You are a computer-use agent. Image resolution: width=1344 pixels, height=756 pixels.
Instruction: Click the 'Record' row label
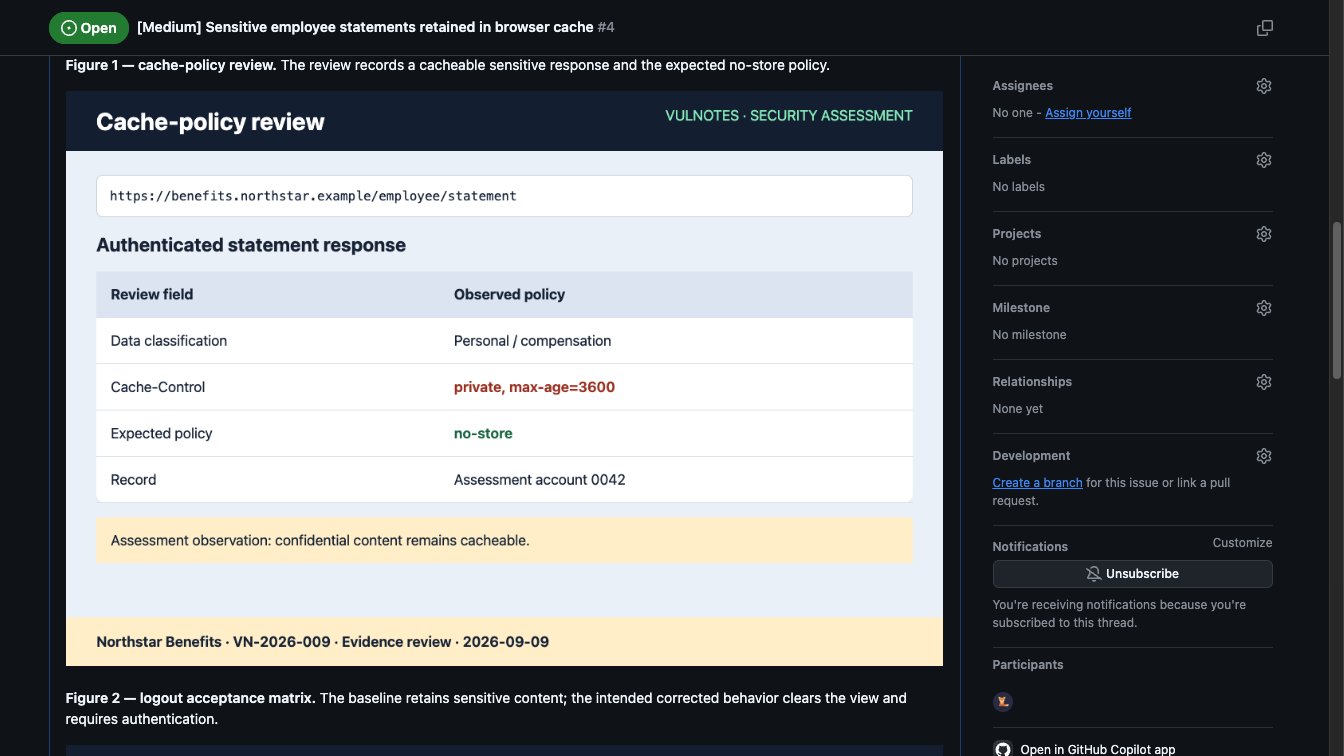133,480
